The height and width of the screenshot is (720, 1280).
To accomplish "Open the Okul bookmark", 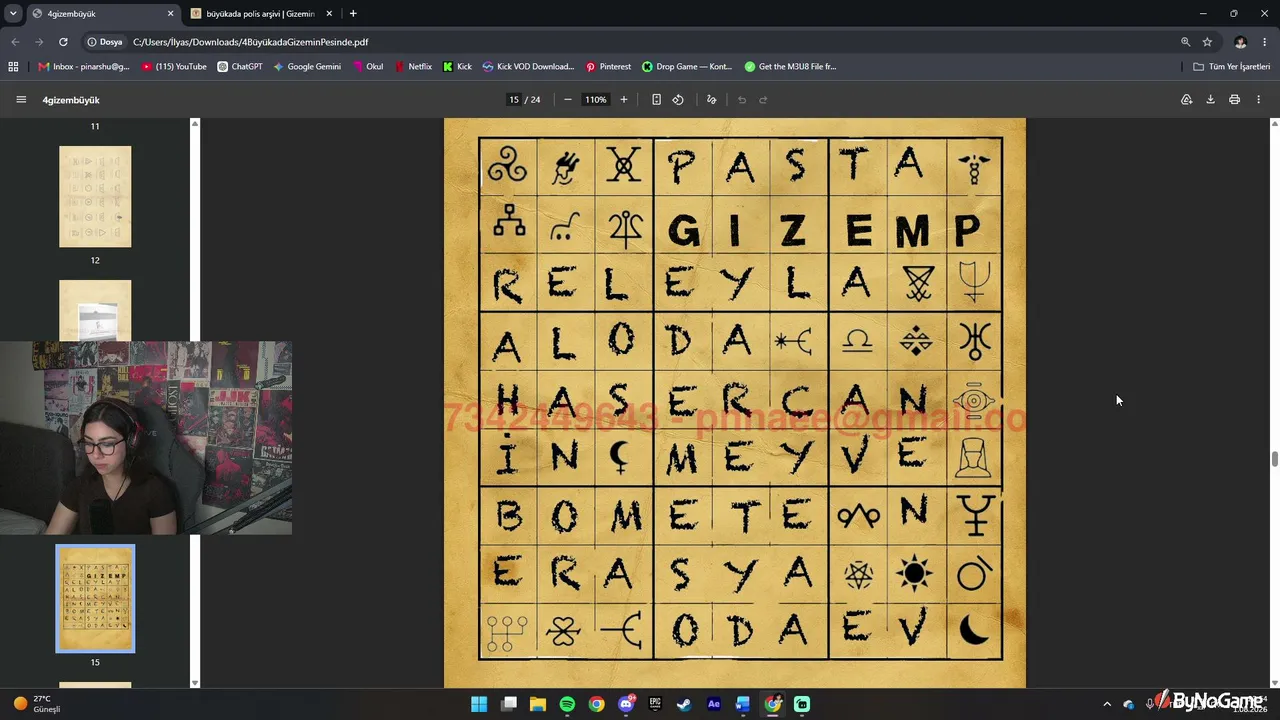I will coord(367,67).
